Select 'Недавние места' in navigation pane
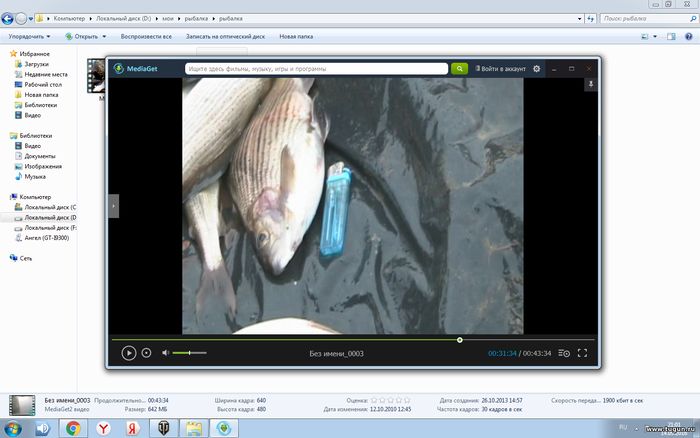This screenshot has height=438, width=700. pos(41,74)
